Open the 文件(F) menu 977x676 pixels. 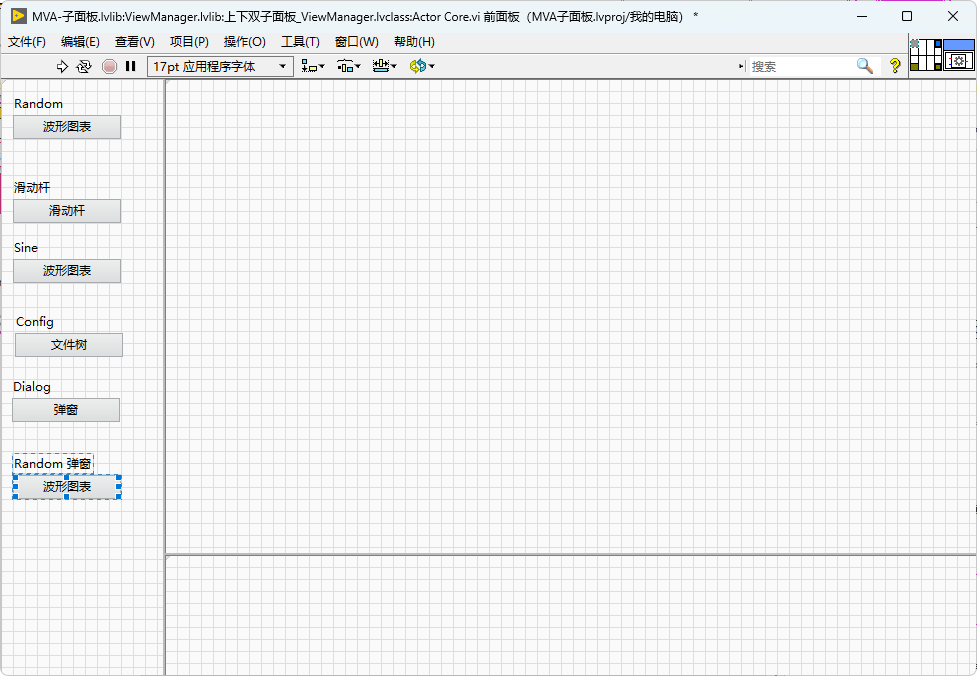click(27, 42)
